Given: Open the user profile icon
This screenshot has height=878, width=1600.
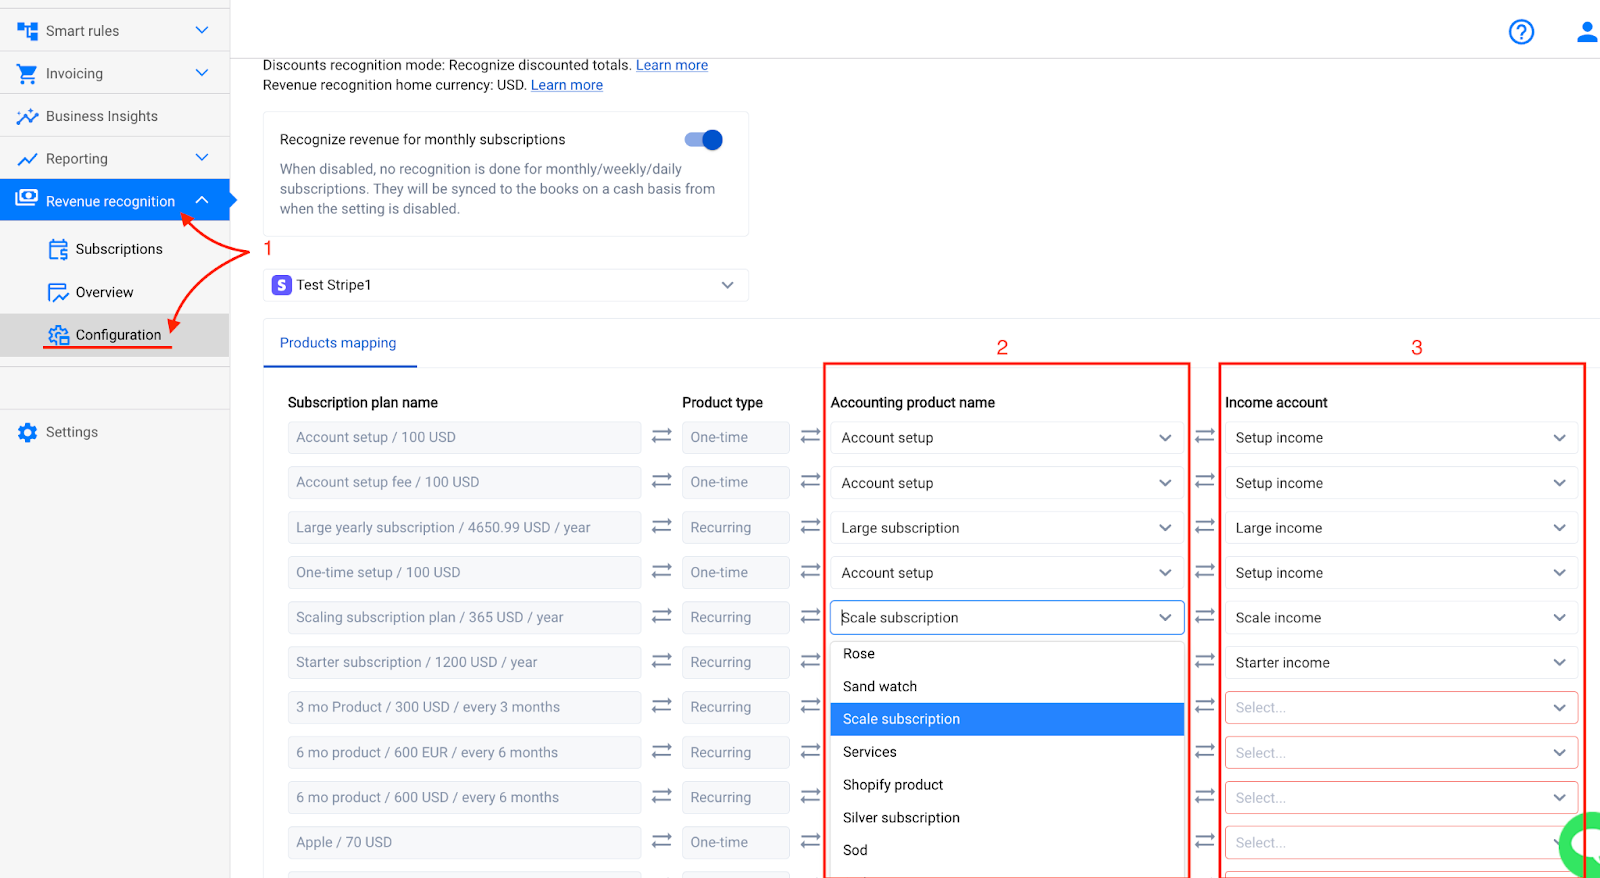Looking at the screenshot, I should click(1586, 32).
